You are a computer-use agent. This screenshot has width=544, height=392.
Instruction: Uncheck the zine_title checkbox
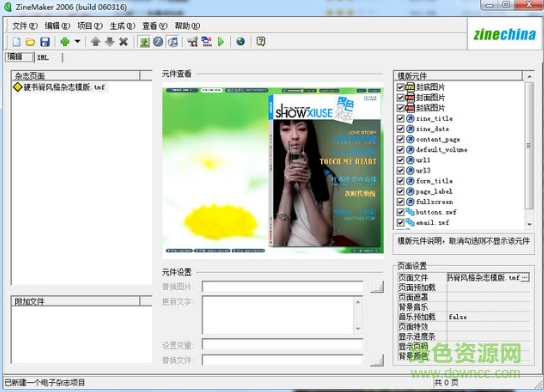[x=401, y=119]
